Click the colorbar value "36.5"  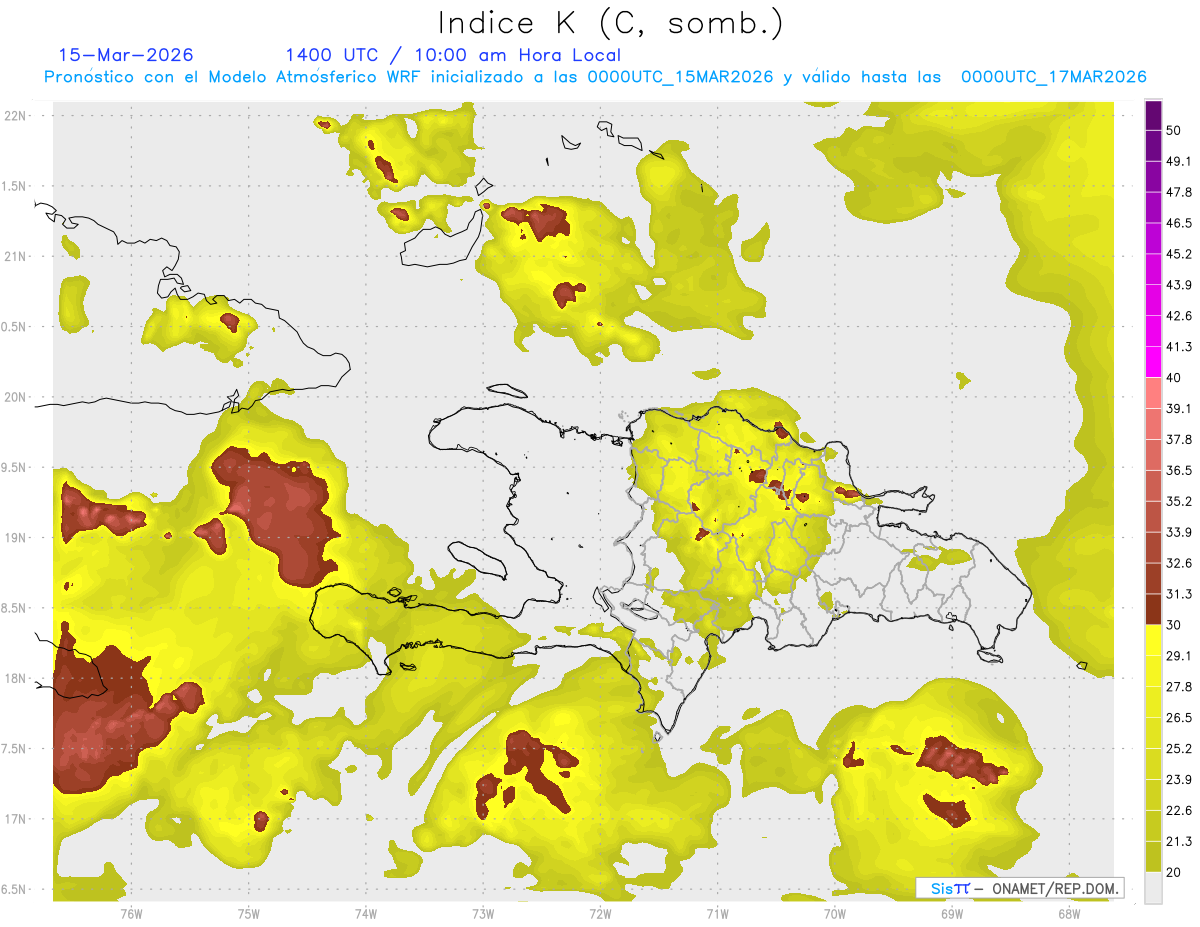coord(1179,470)
